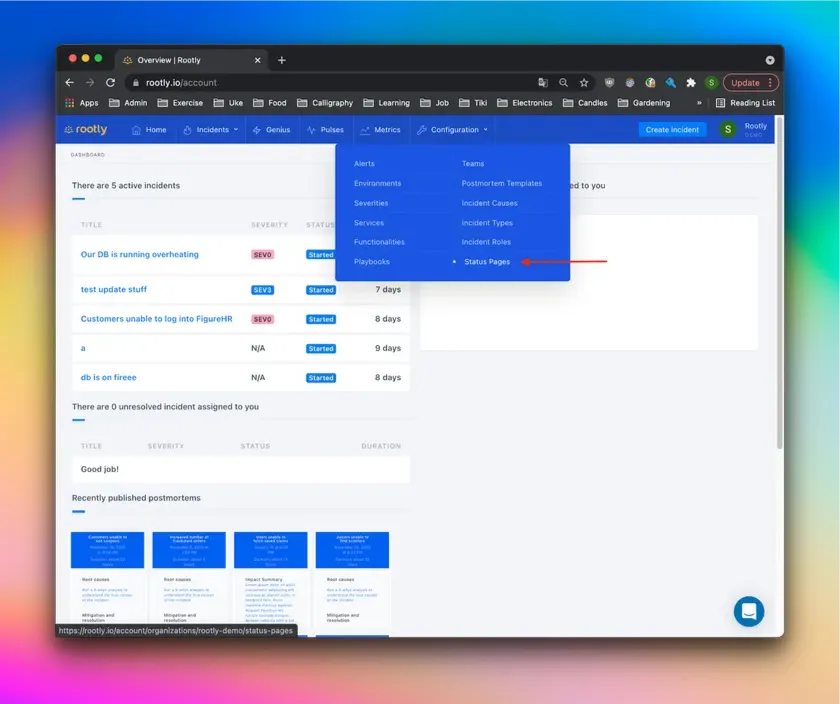
Task: Click the green S user avatar in Rootly header
Action: (728, 129)
